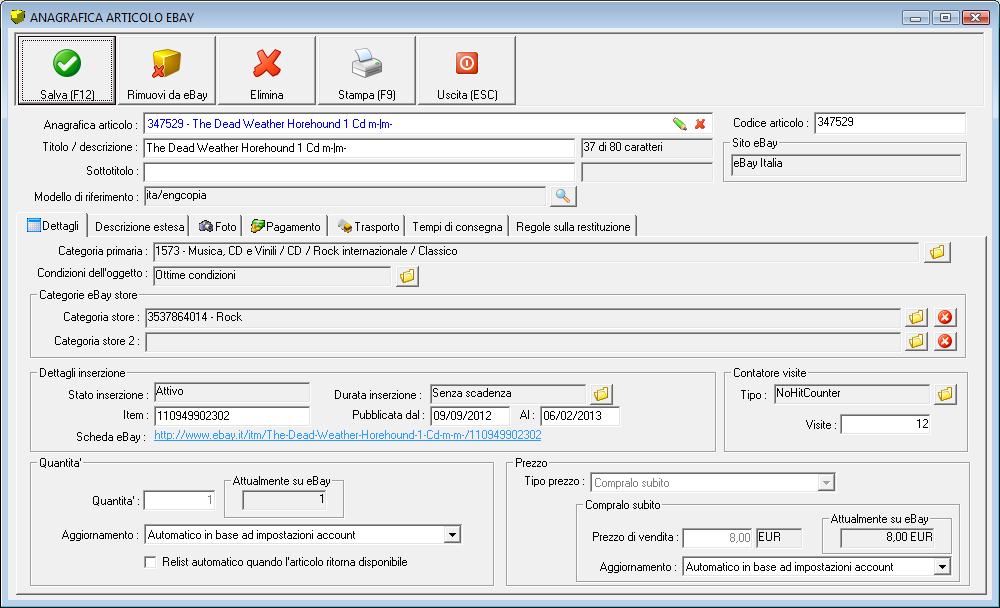This screenshot has width=1000, height=608.
Task: Open Durata inserzione folder icon
Action: 601,394
